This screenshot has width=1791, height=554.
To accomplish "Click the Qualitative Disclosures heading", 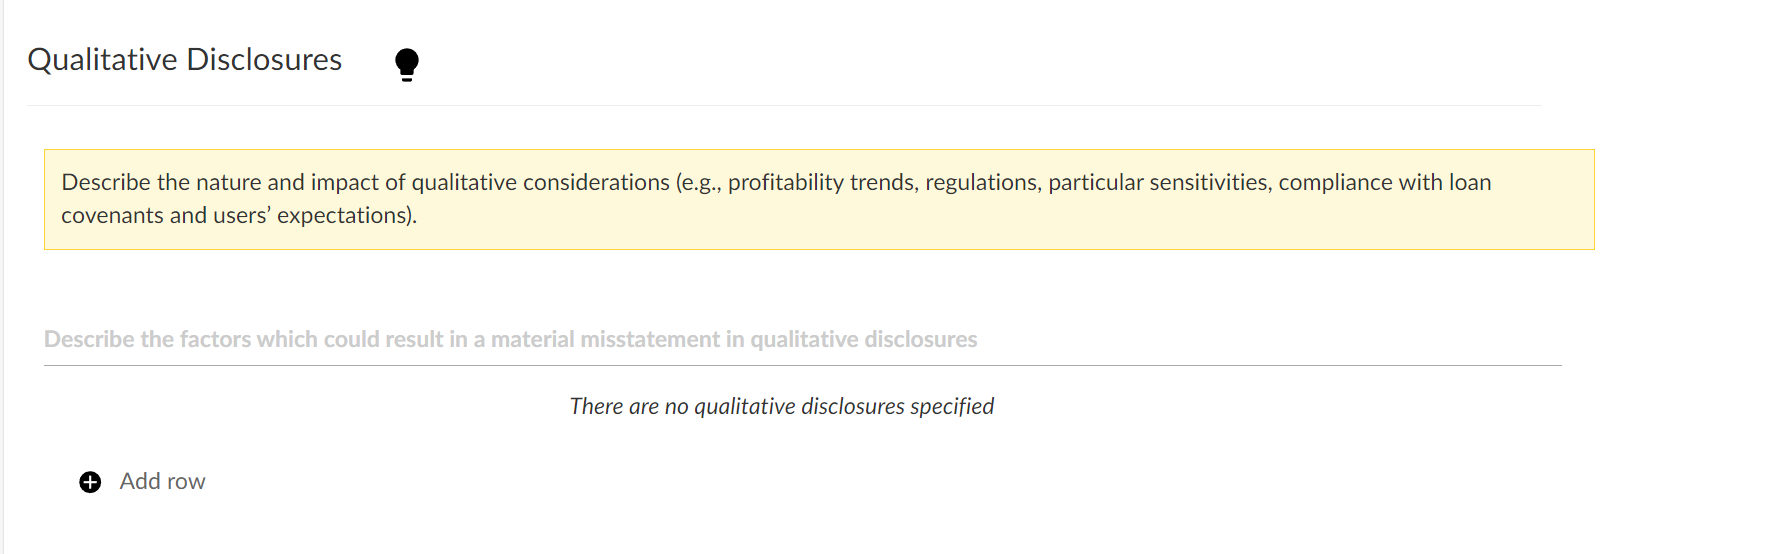I will pos(184,59).
